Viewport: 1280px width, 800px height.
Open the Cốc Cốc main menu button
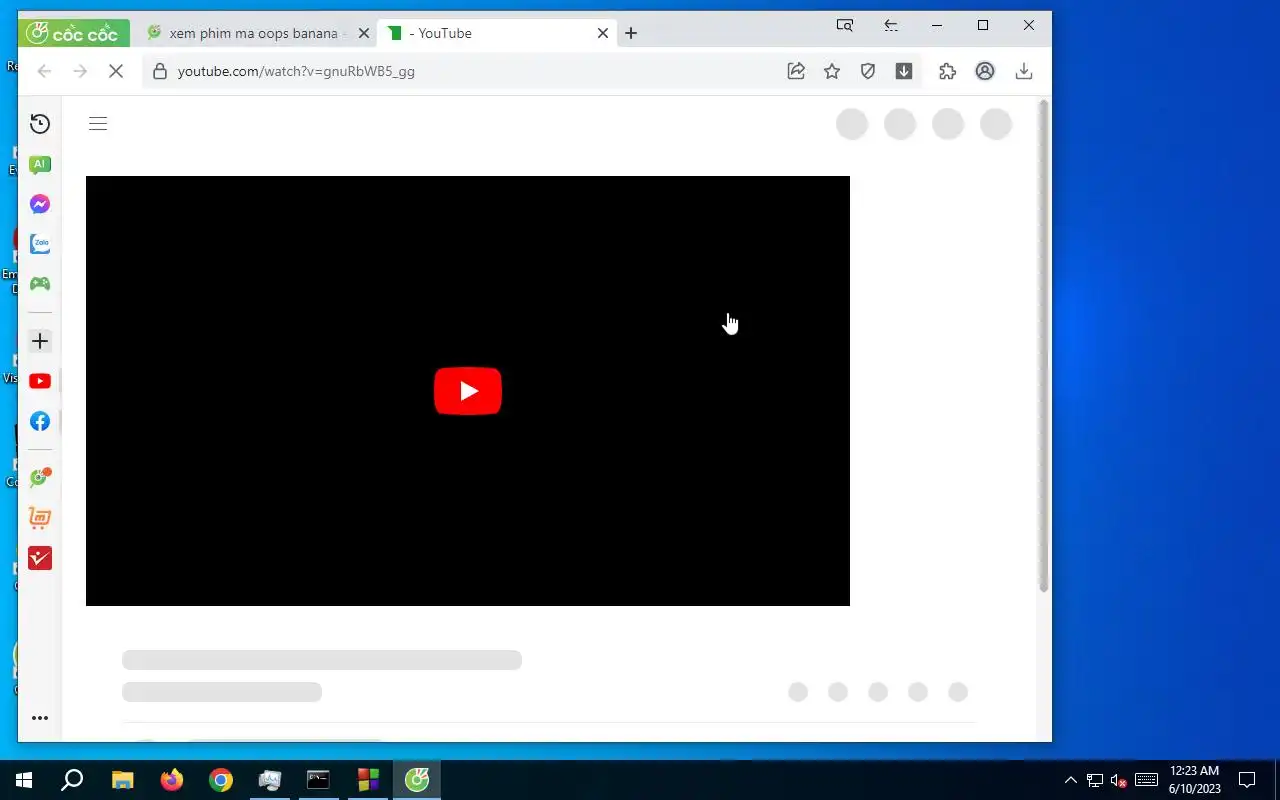point(73,33)
